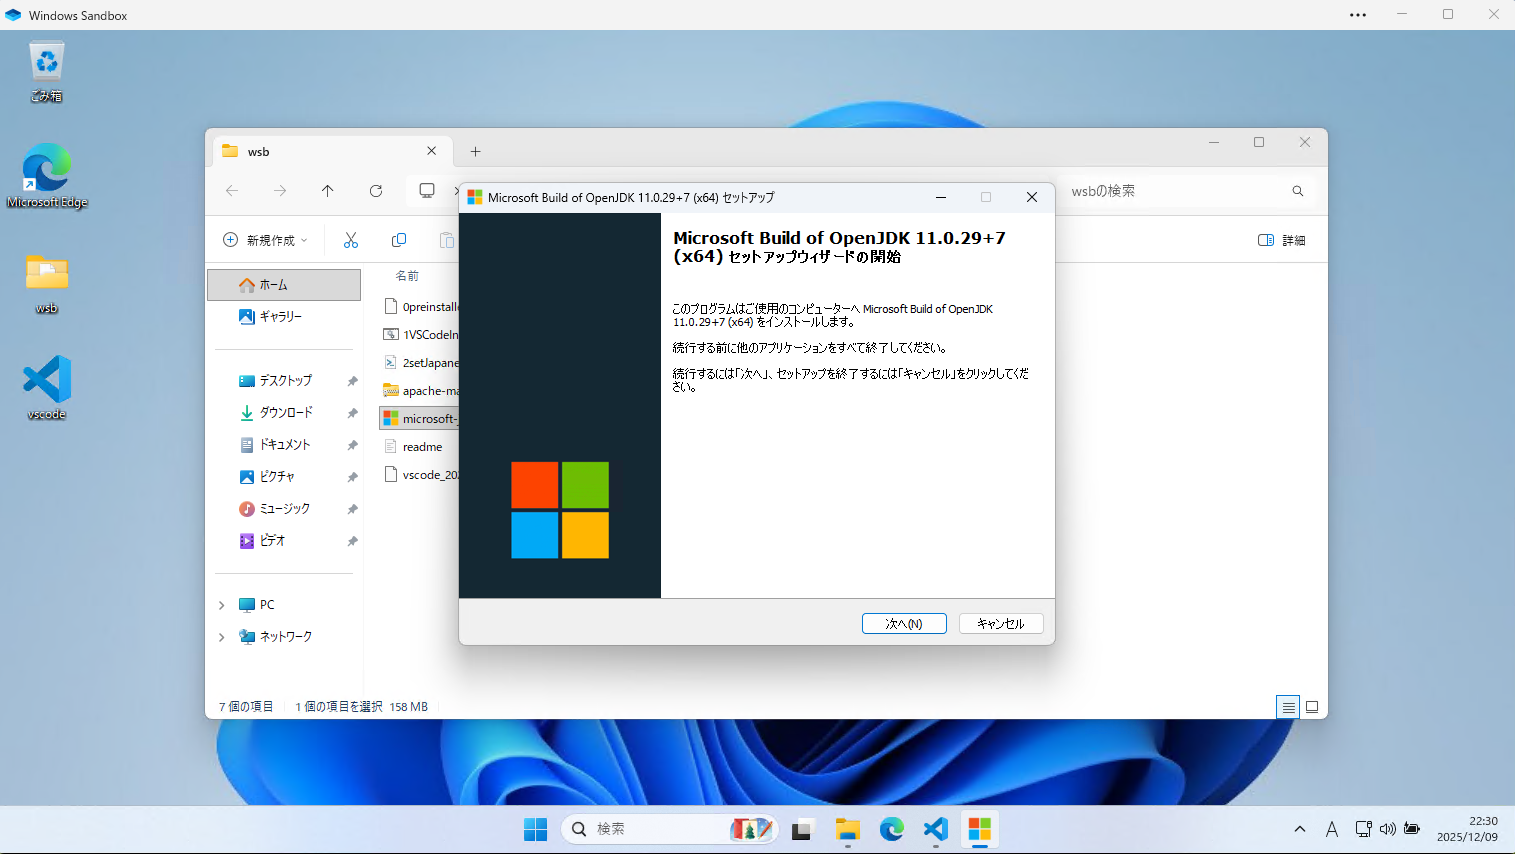The image size is (1515, 854).
Task: Click the wsbの検索 search field
Action: (x=1175, y=191)
